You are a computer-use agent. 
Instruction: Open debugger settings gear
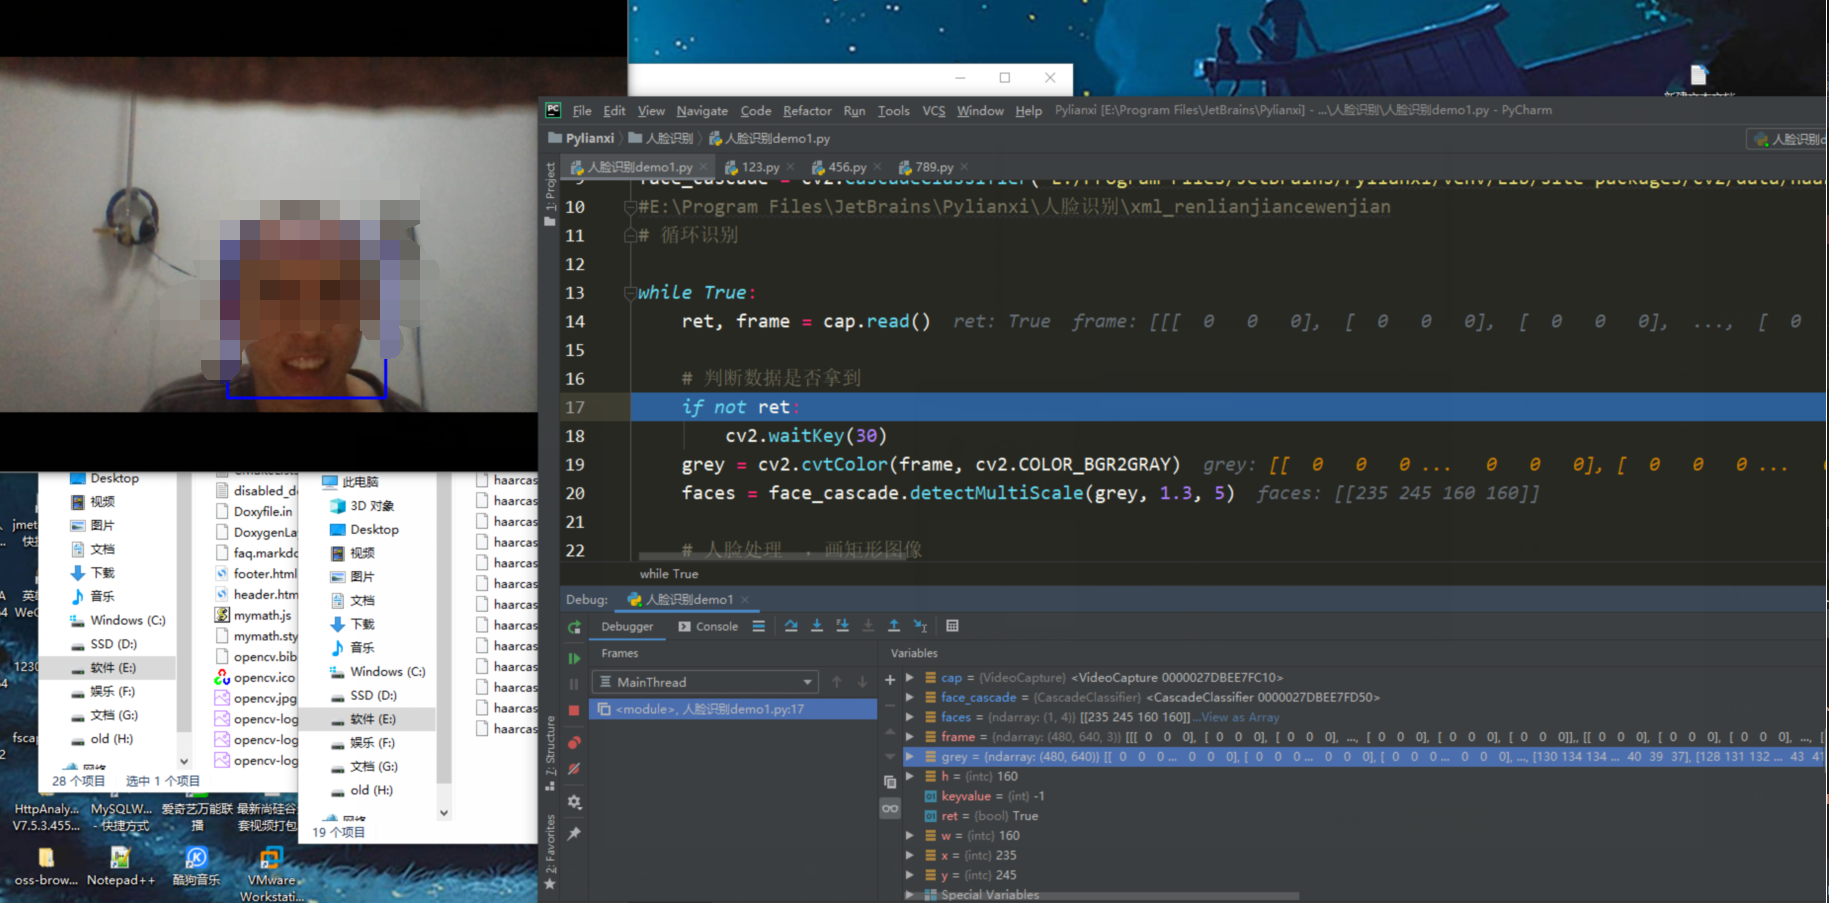[x=574, y=802]
